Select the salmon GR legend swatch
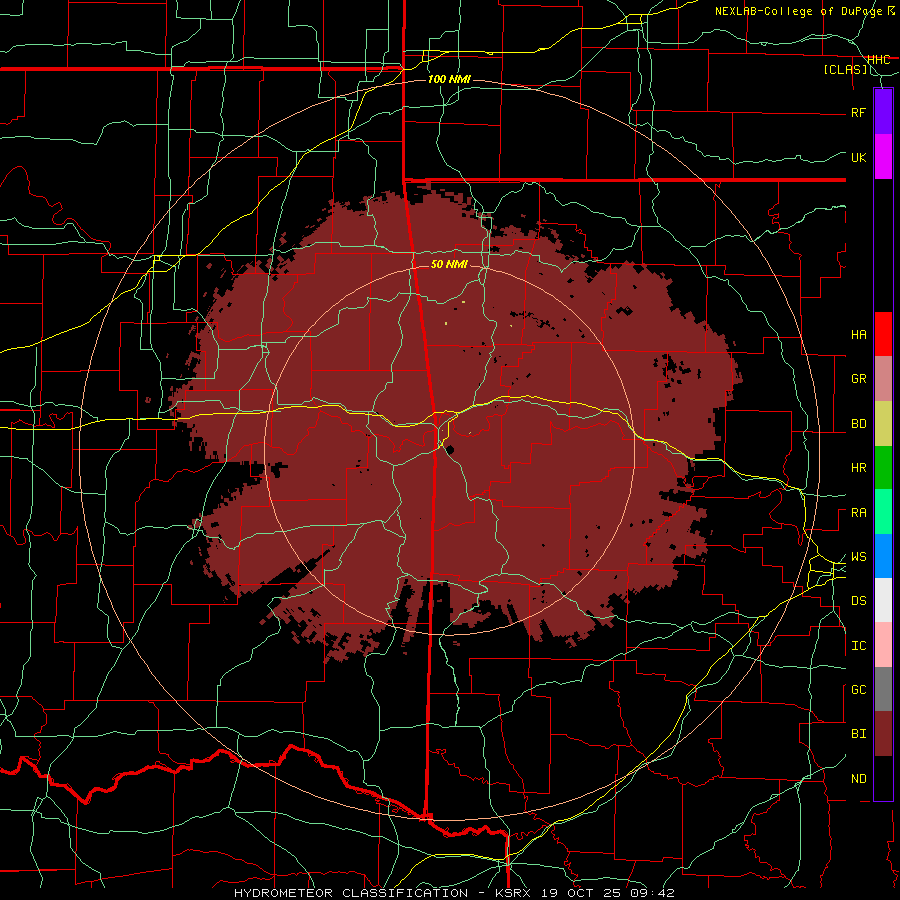This screenshot has width=900, height=900. click(x=883, y=379)
